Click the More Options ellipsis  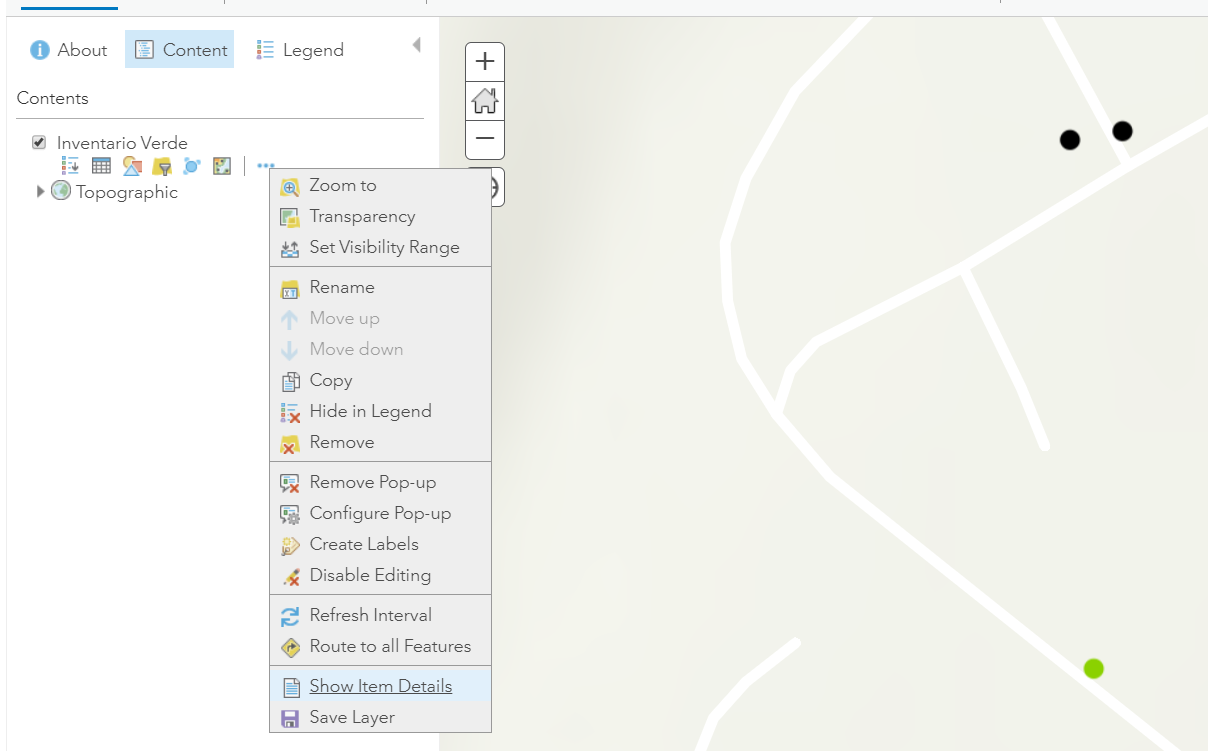coord(265,166)
